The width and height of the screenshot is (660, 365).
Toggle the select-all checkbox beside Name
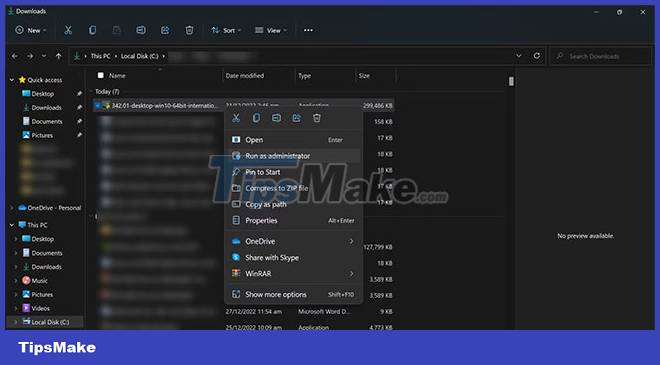point(101,75)
